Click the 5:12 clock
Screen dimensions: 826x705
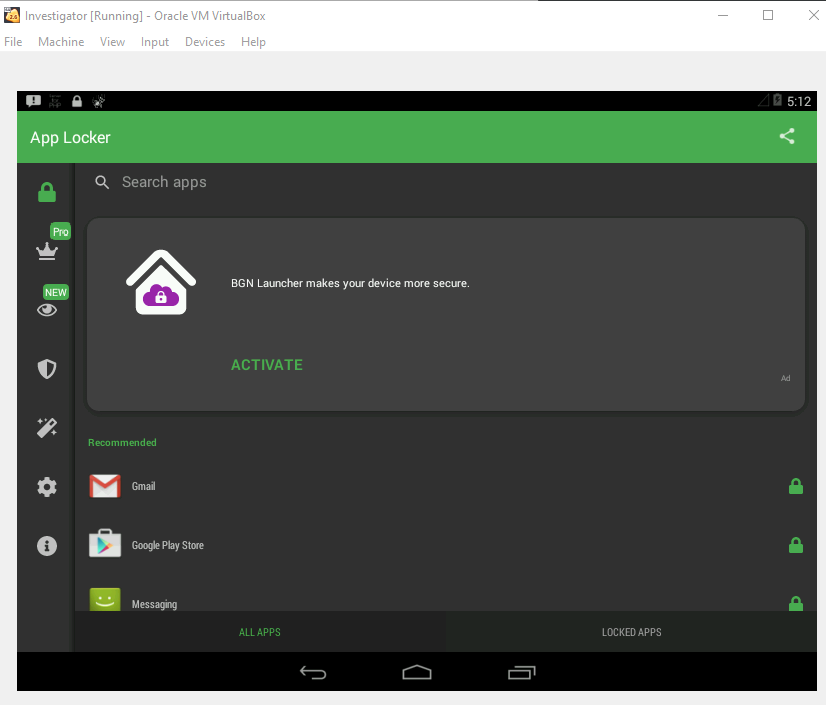(799, 101)
